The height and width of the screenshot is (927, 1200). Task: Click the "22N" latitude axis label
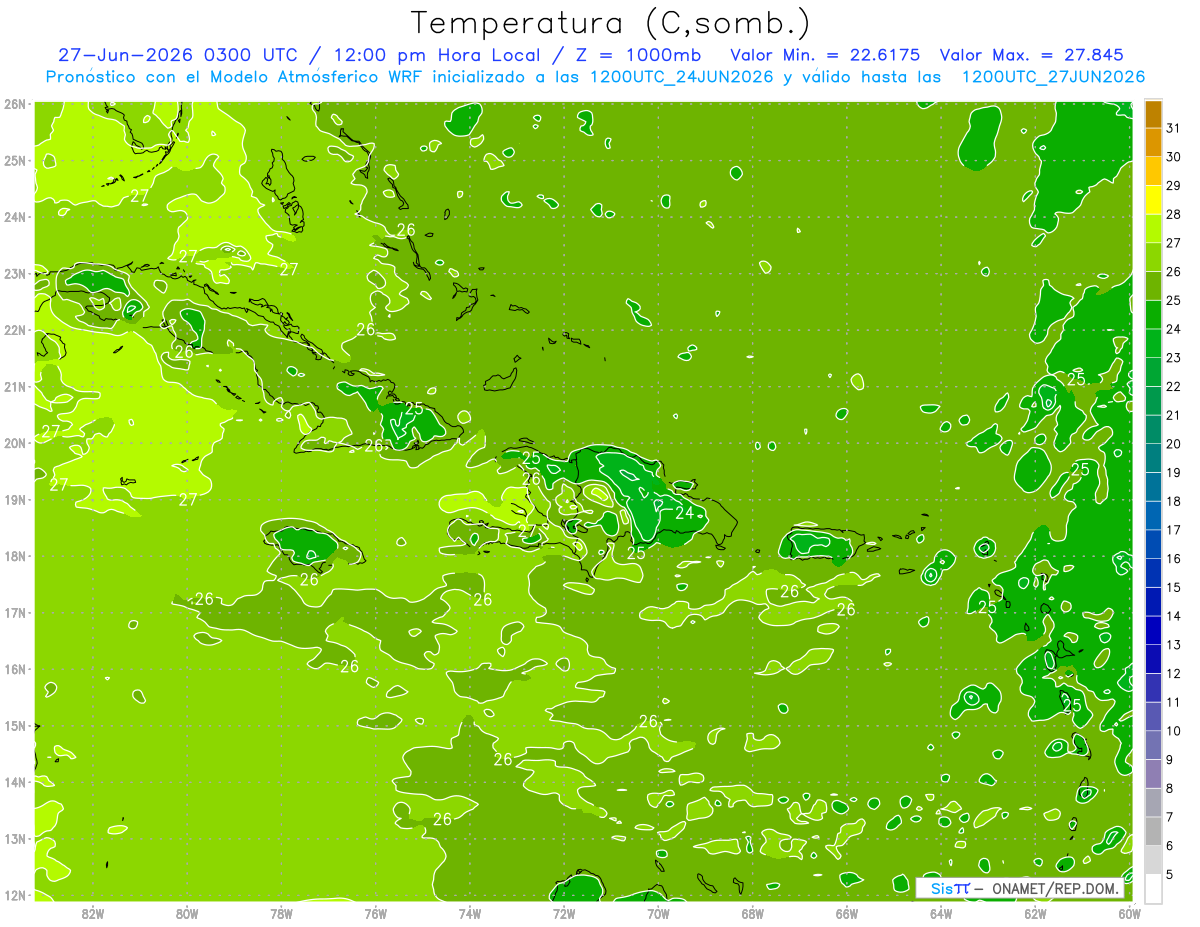tap(14, 330)
